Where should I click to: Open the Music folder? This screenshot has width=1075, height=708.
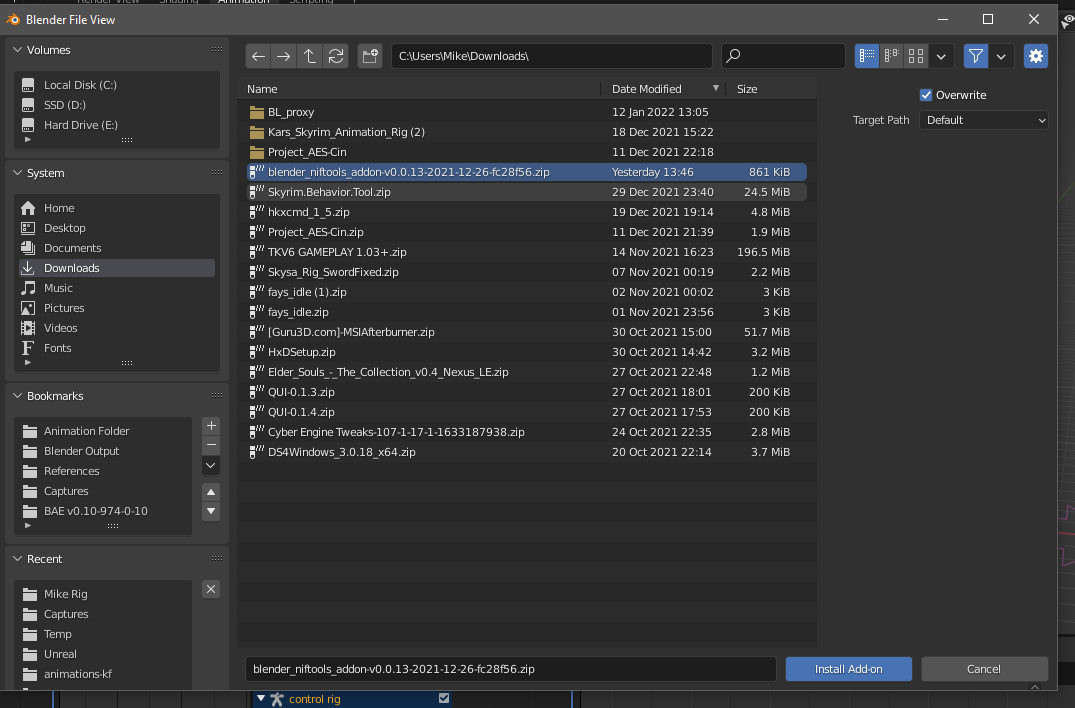click(117, 288)
